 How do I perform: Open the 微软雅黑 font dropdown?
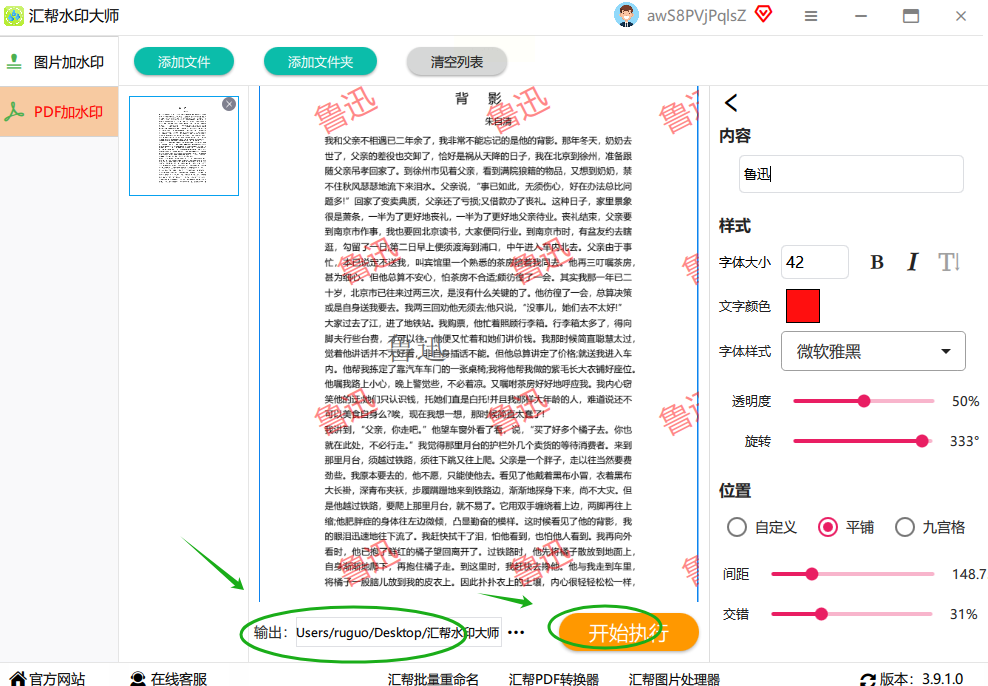point(873,351)
